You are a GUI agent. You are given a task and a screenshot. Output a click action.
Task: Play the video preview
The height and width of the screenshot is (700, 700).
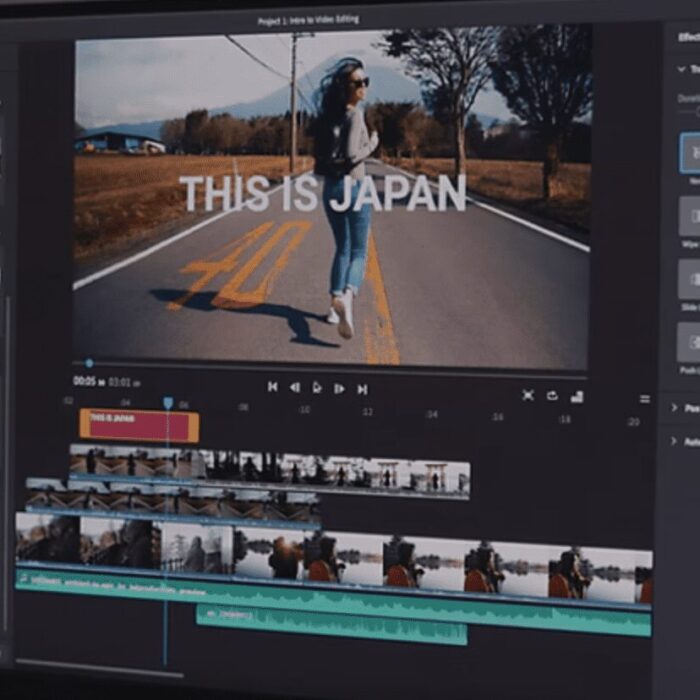(317, 388)
